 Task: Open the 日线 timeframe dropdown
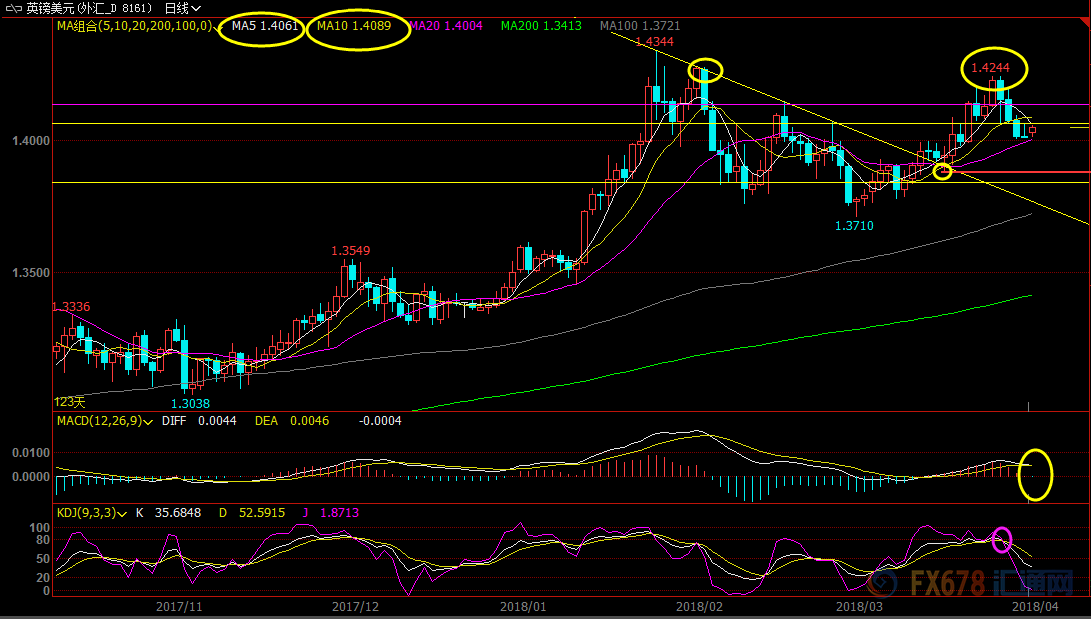(183, 8)
